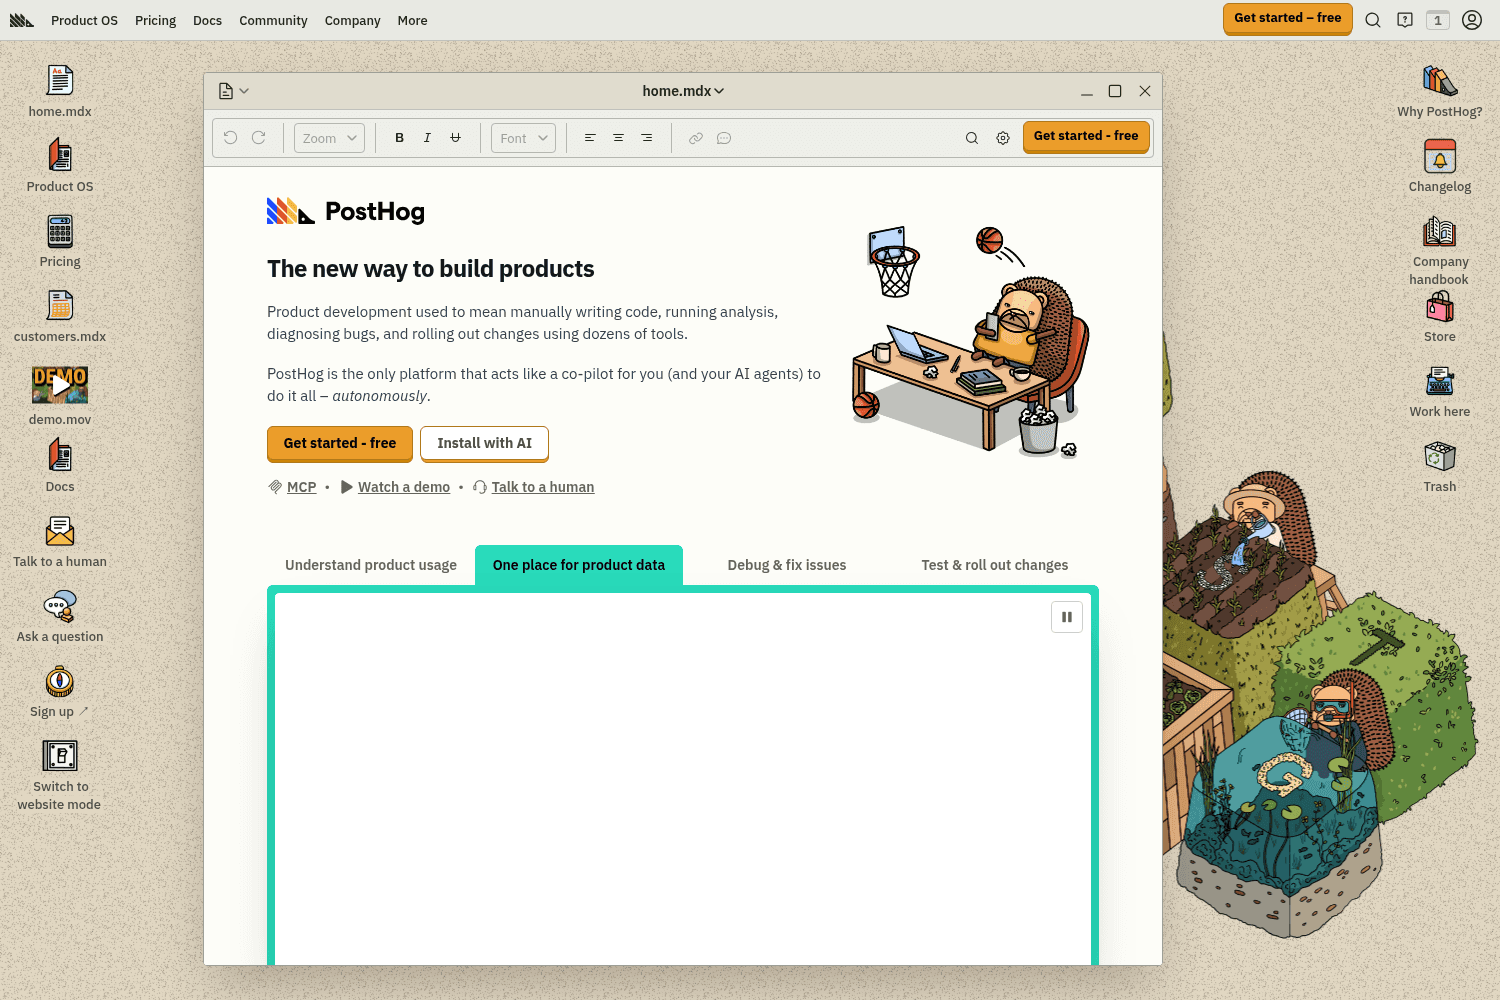This screenshot has height=1000, width=1500.
Task: Open the user account icon in top bar
Action: pos(1472,20)
